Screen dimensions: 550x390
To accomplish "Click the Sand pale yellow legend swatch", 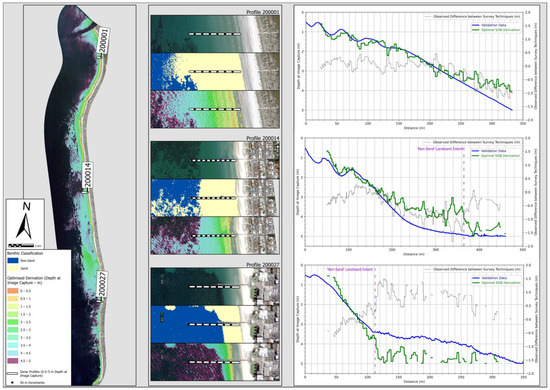I will 13,268.
